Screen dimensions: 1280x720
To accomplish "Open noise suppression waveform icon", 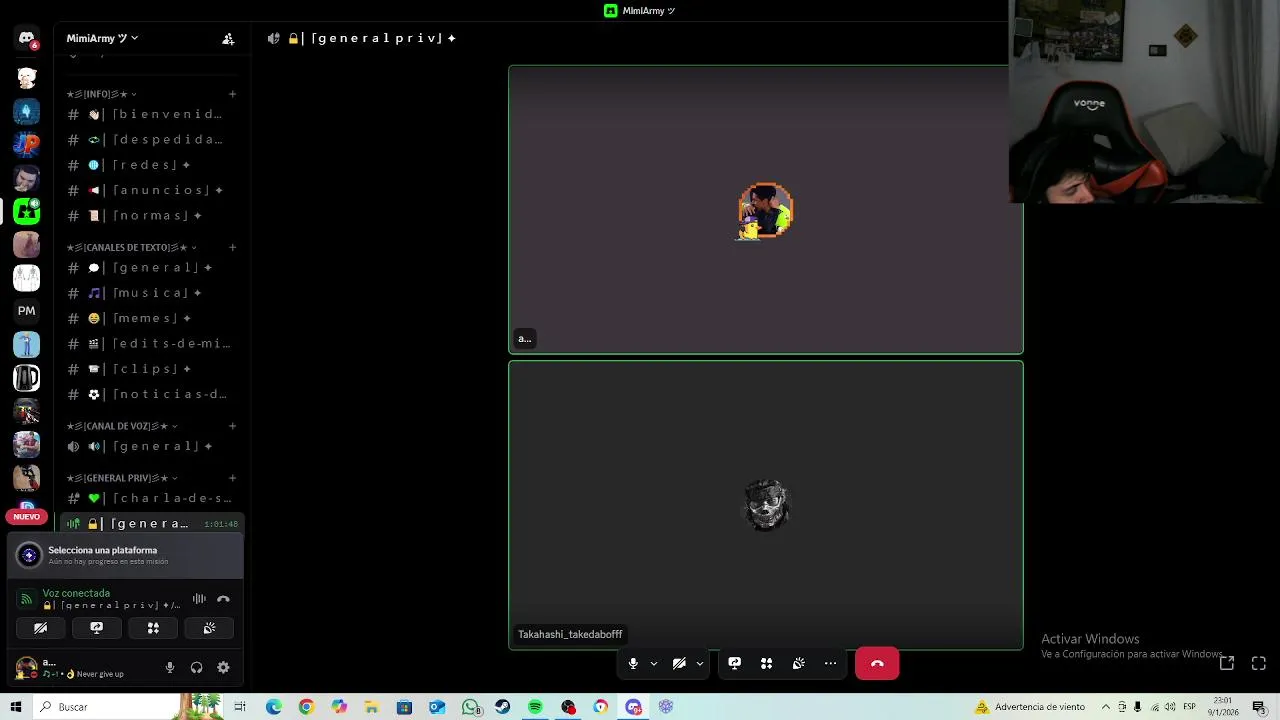I will point(199,599).
